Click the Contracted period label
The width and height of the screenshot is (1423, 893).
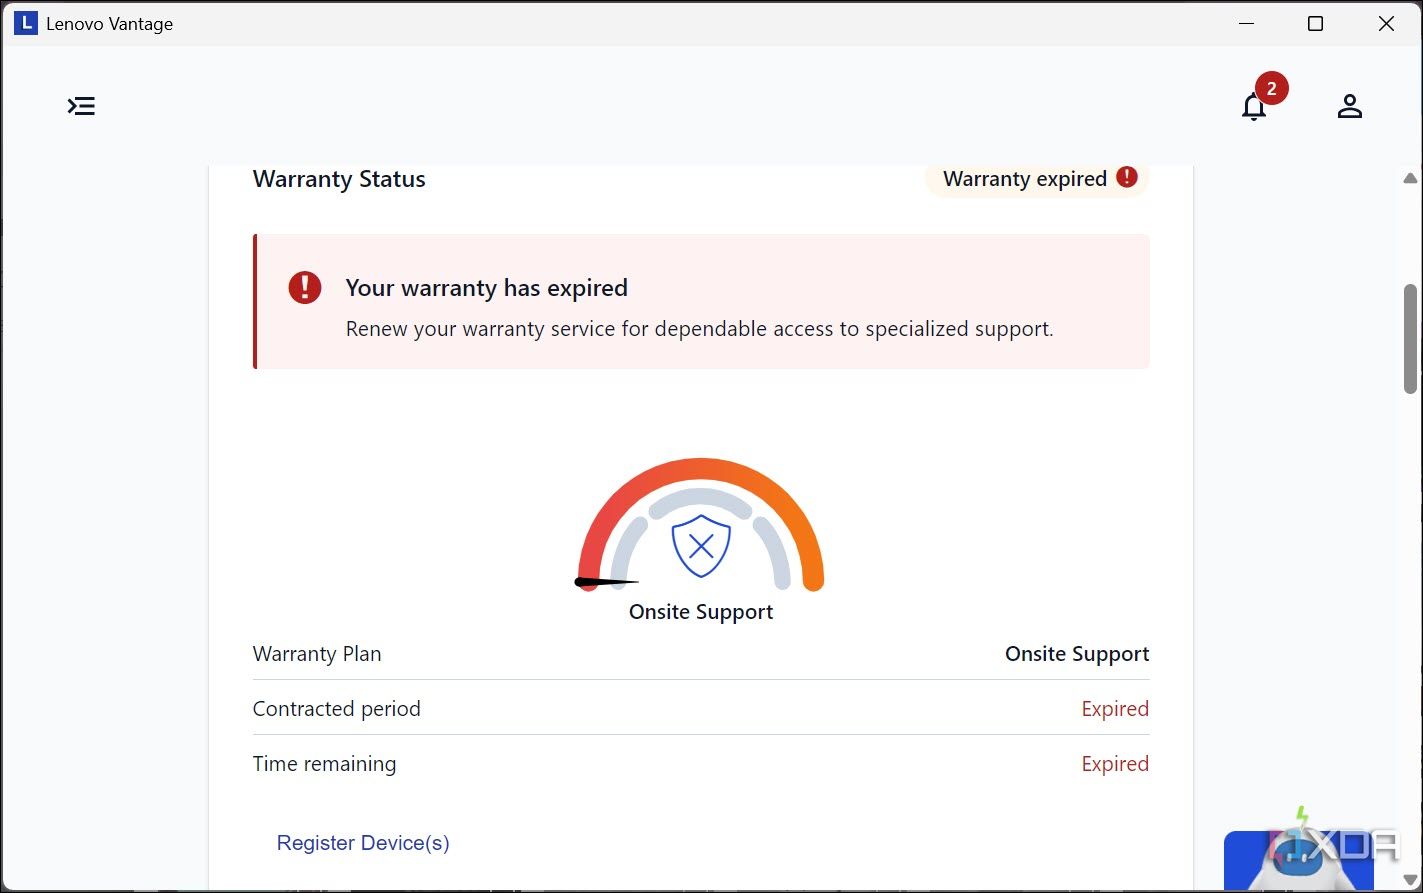pyautogui.click(x=337, y=709)
